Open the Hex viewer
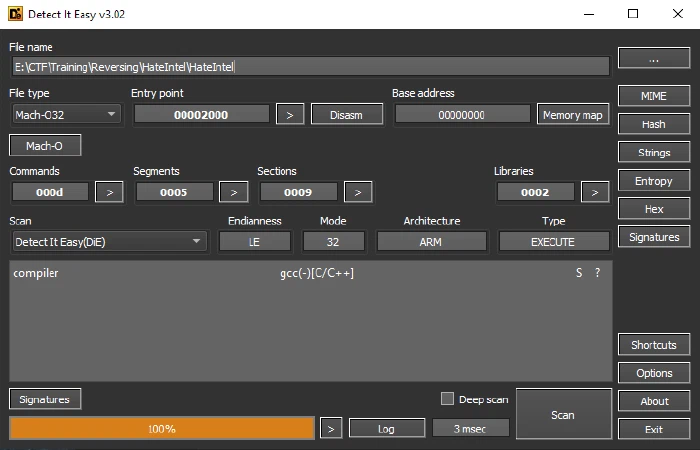The width and height of the screenshot is (700, 450). point(654,209)
